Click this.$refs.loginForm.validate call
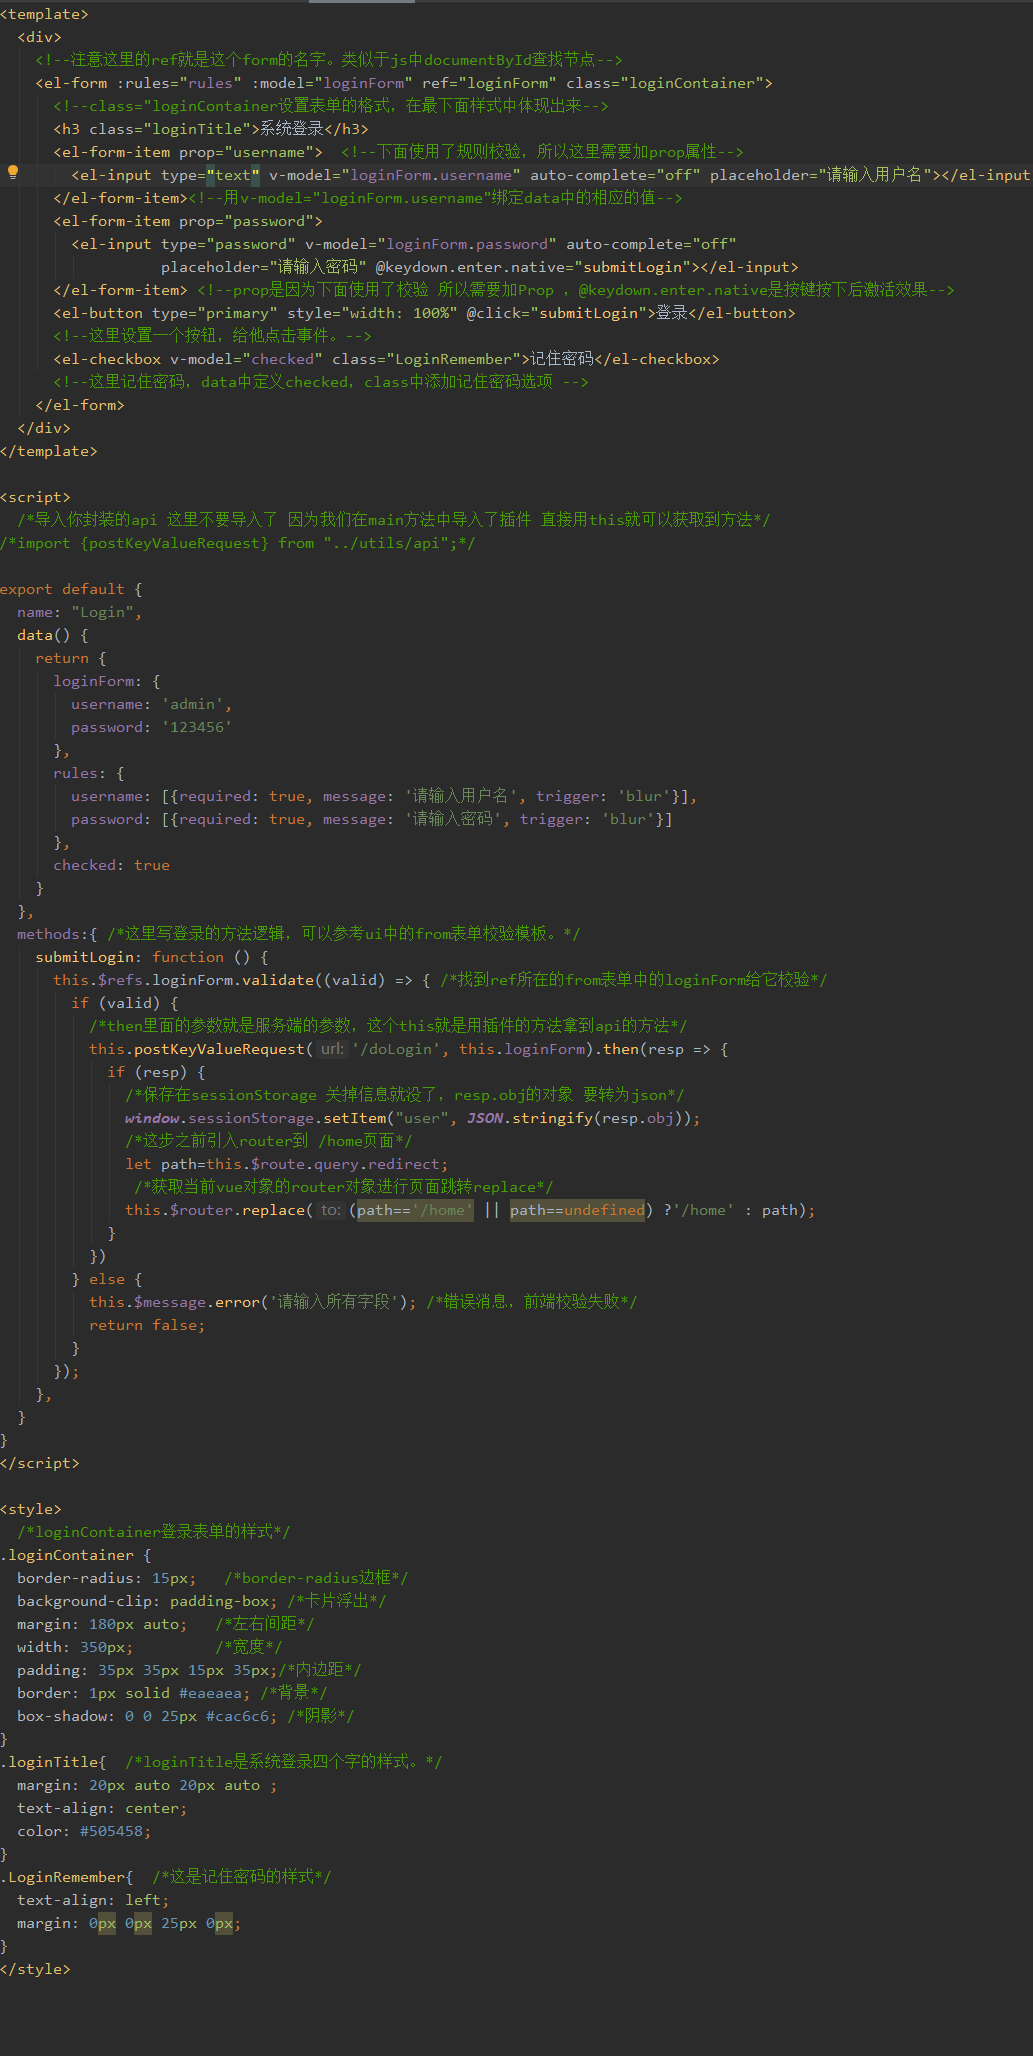 (x=184, y=980)
